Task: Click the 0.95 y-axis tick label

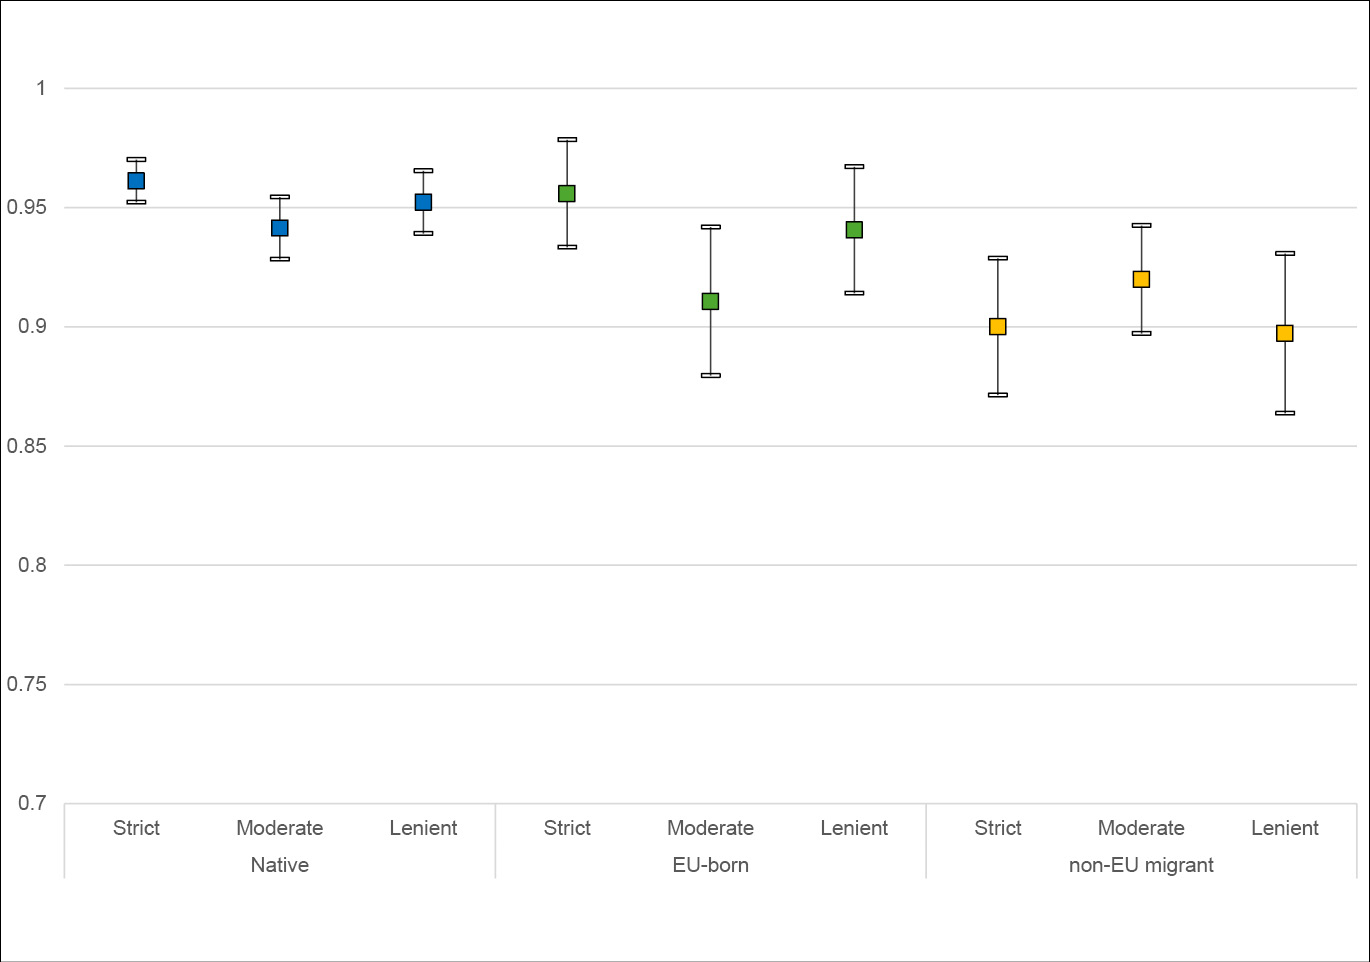Action: (27, 207)
